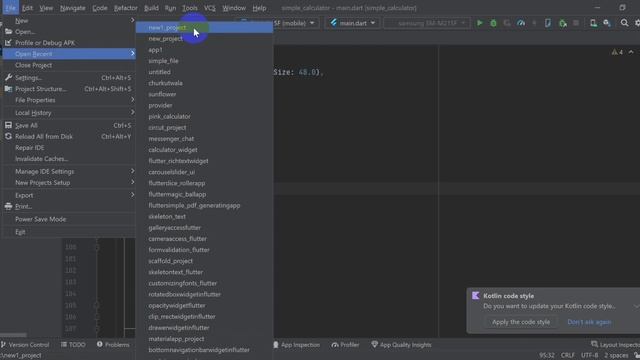The image size is (640, 360).
Task: Open the Edit menu
Action: tap(27, 8)
